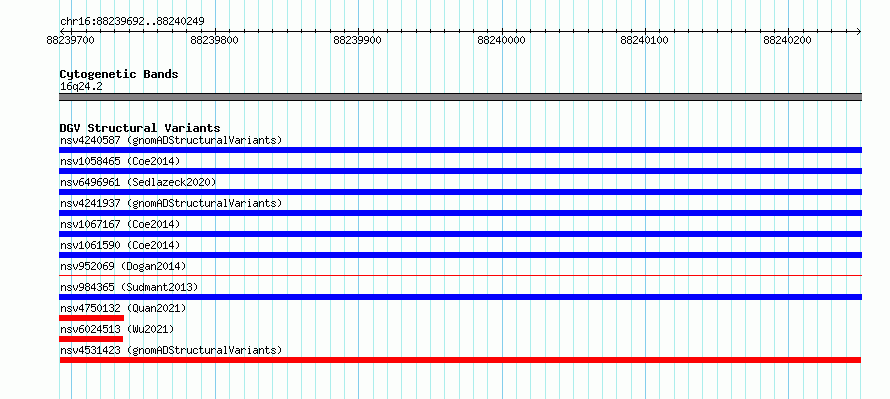Click the Cytogenetic Bands track title
Viewport: 890px width, 399px height.
point(119,74)
